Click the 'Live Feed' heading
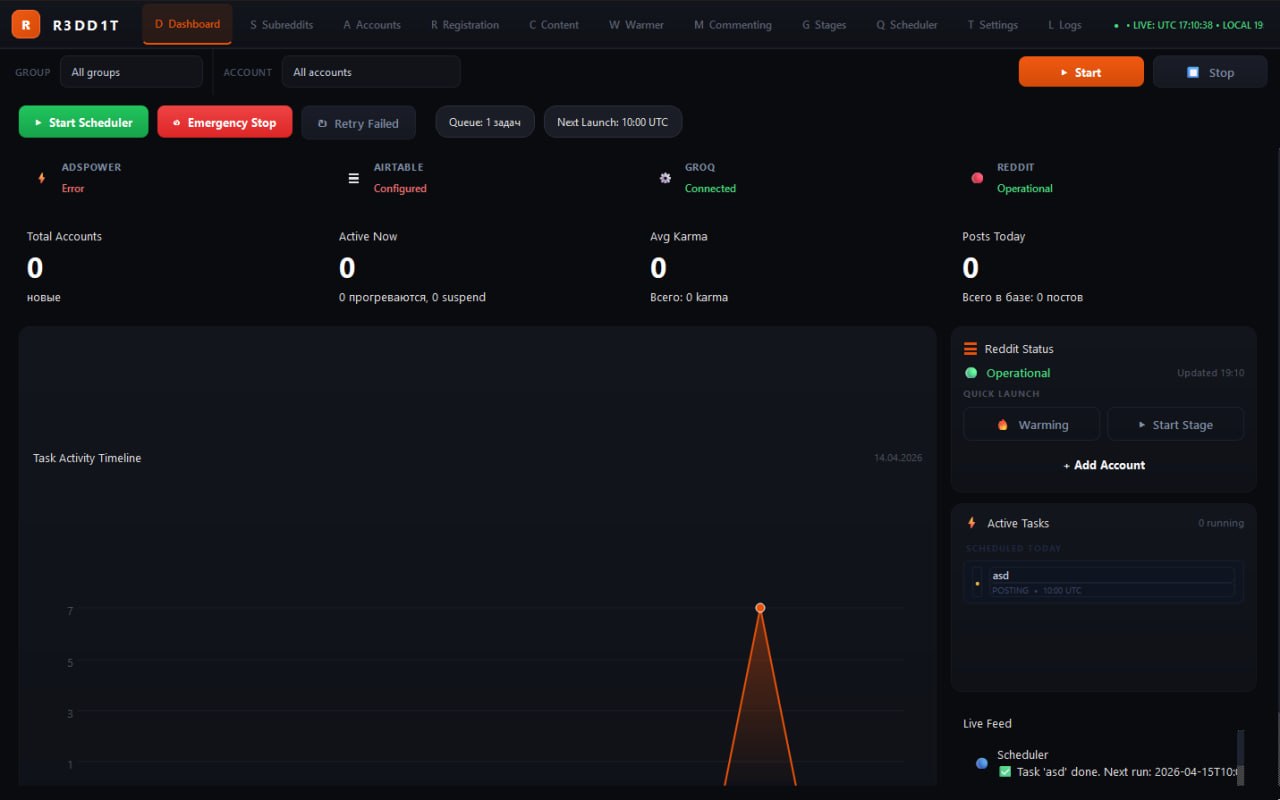The height and width of the screenshot is (800, 1280). (988, 723)
